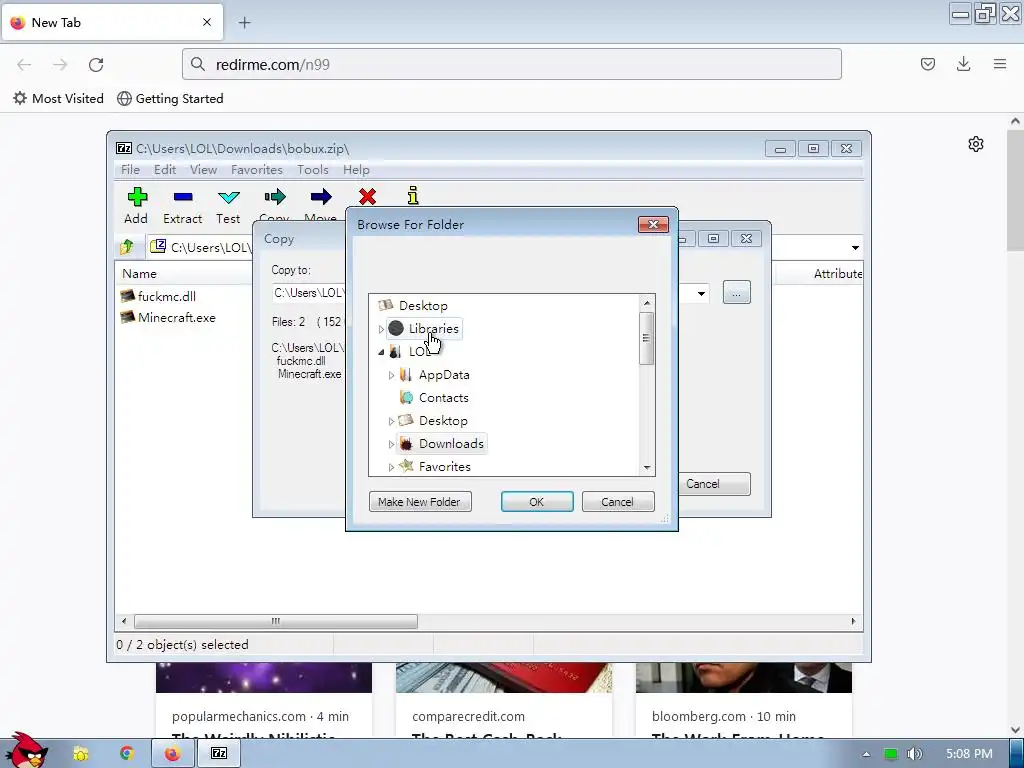The width and height of the screenshot is (1024, 768).
Task: Click the Copy arrow icon in 7-Zip toolbar
Action: pos(275,197)
